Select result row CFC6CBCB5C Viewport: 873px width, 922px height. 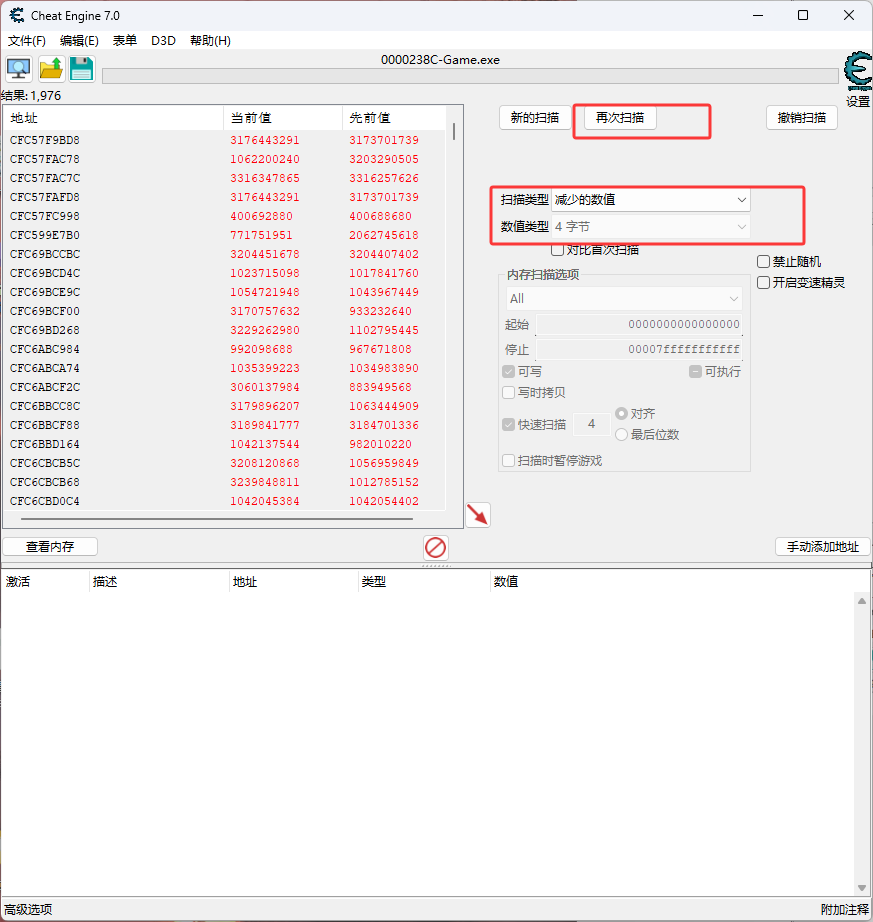[225, 463]
